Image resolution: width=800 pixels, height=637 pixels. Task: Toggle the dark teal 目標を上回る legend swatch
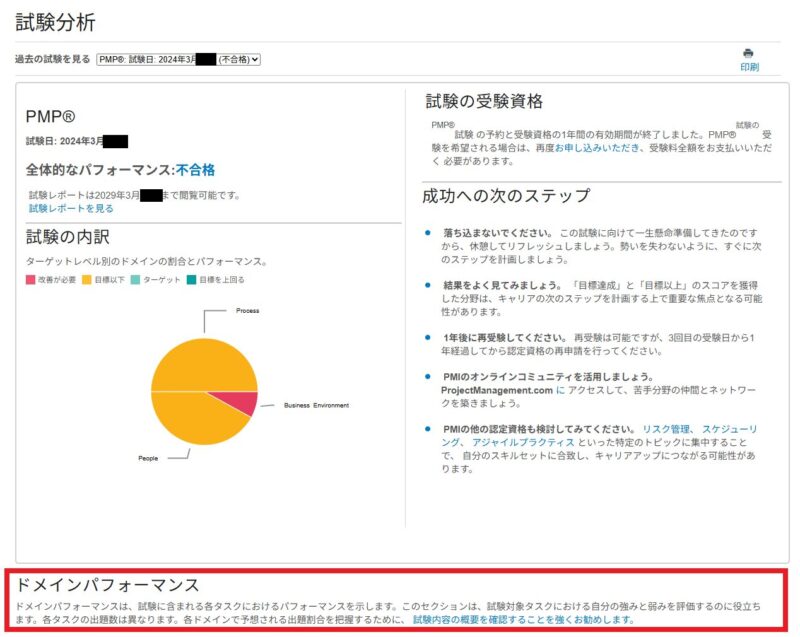[x=191, y=280]
